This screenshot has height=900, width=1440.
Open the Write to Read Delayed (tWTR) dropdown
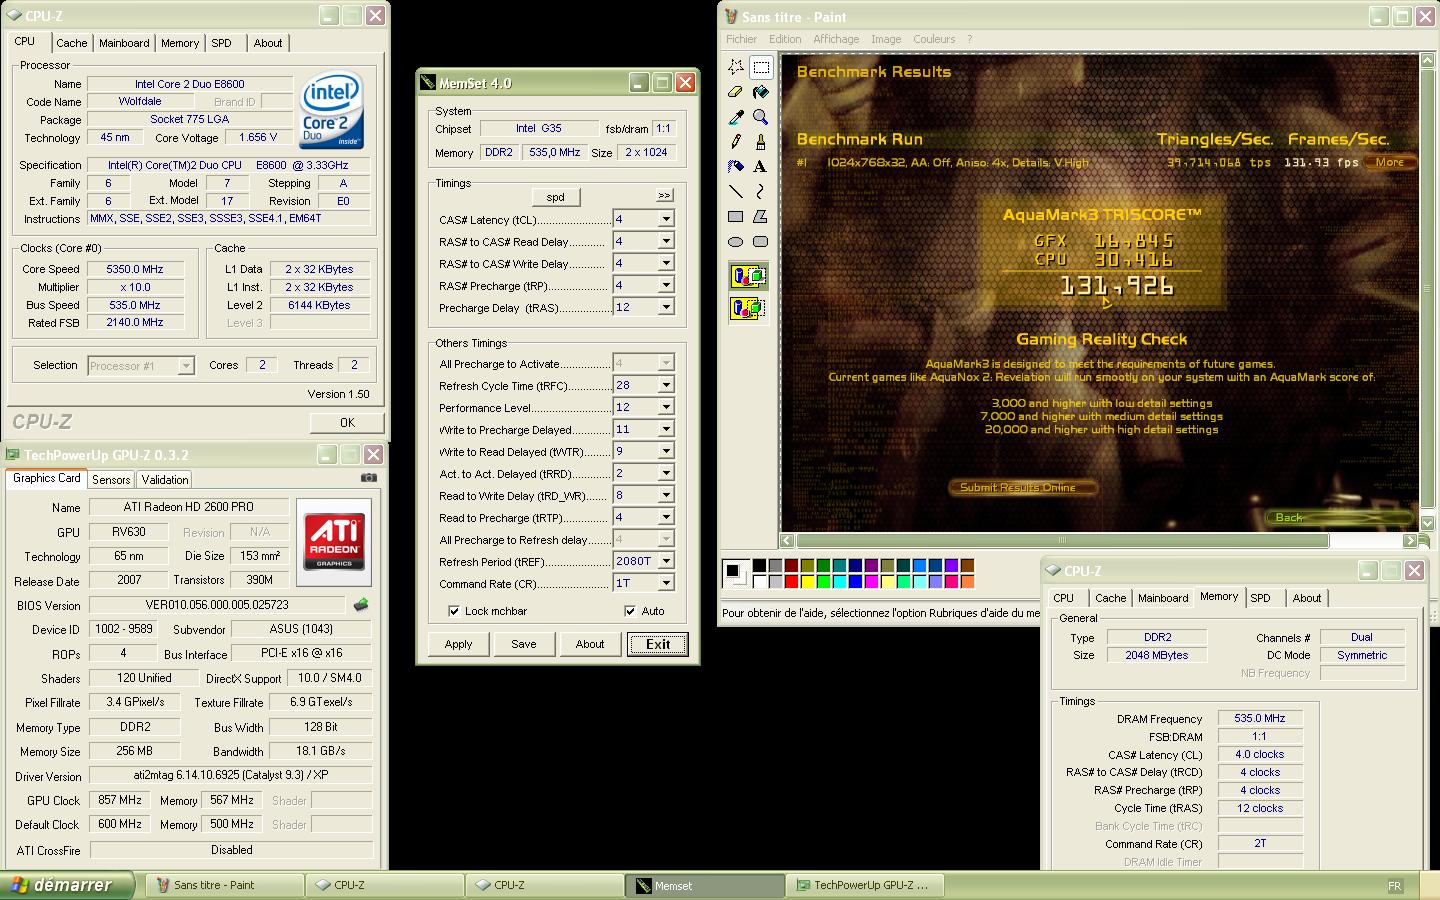pyautogui.click(x=665, y=451)
